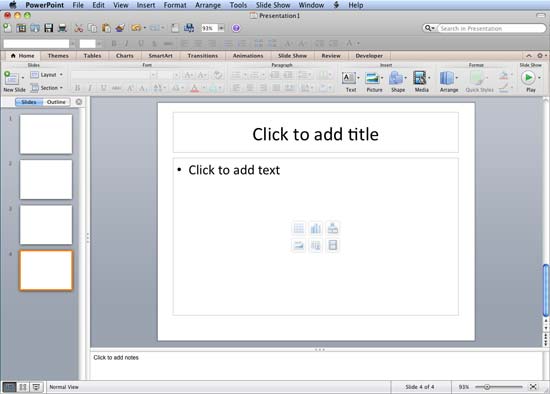Open the SmartArt ribbon tab

(x=161, y=55)
